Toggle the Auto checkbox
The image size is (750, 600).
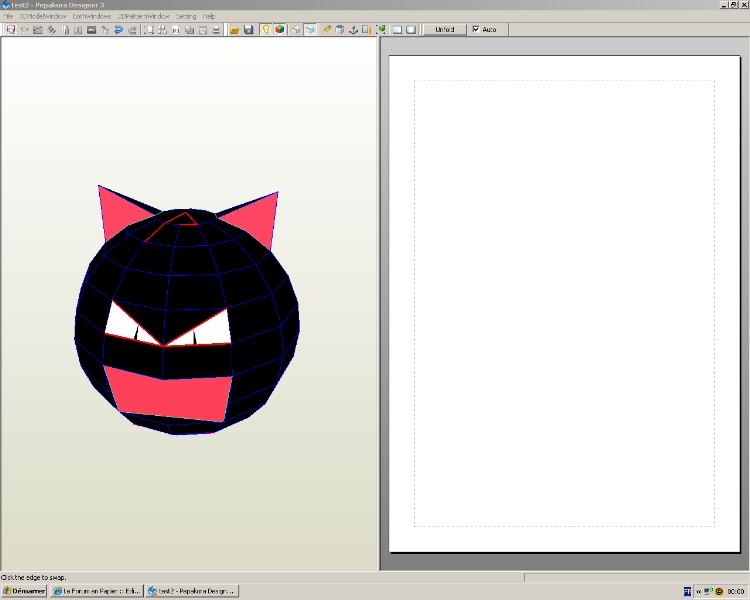tap(476, 29)
